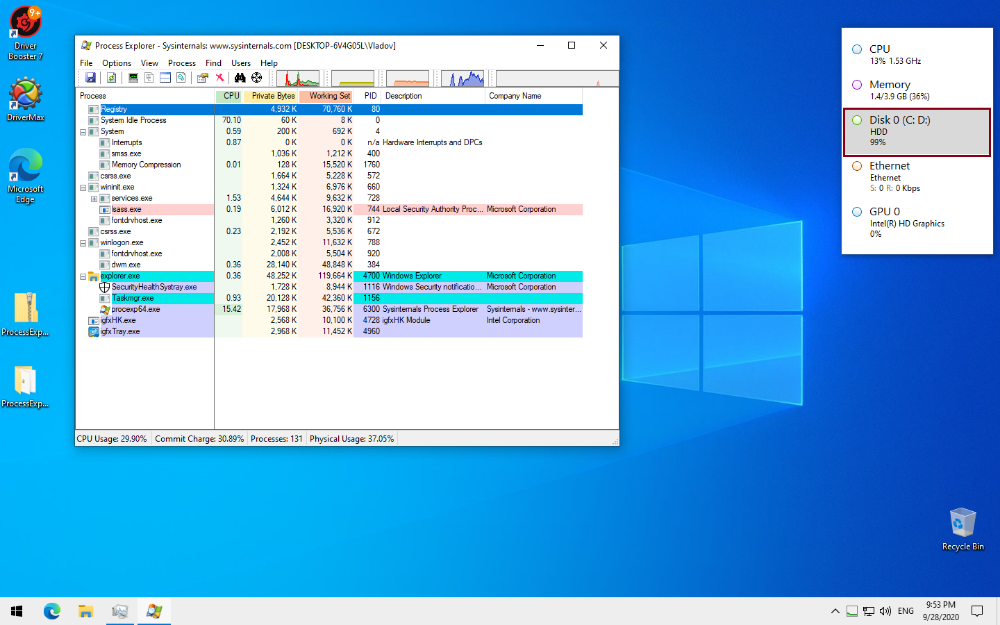
Task: Show hidden tray icons chevron
Action: pos(834,611)
